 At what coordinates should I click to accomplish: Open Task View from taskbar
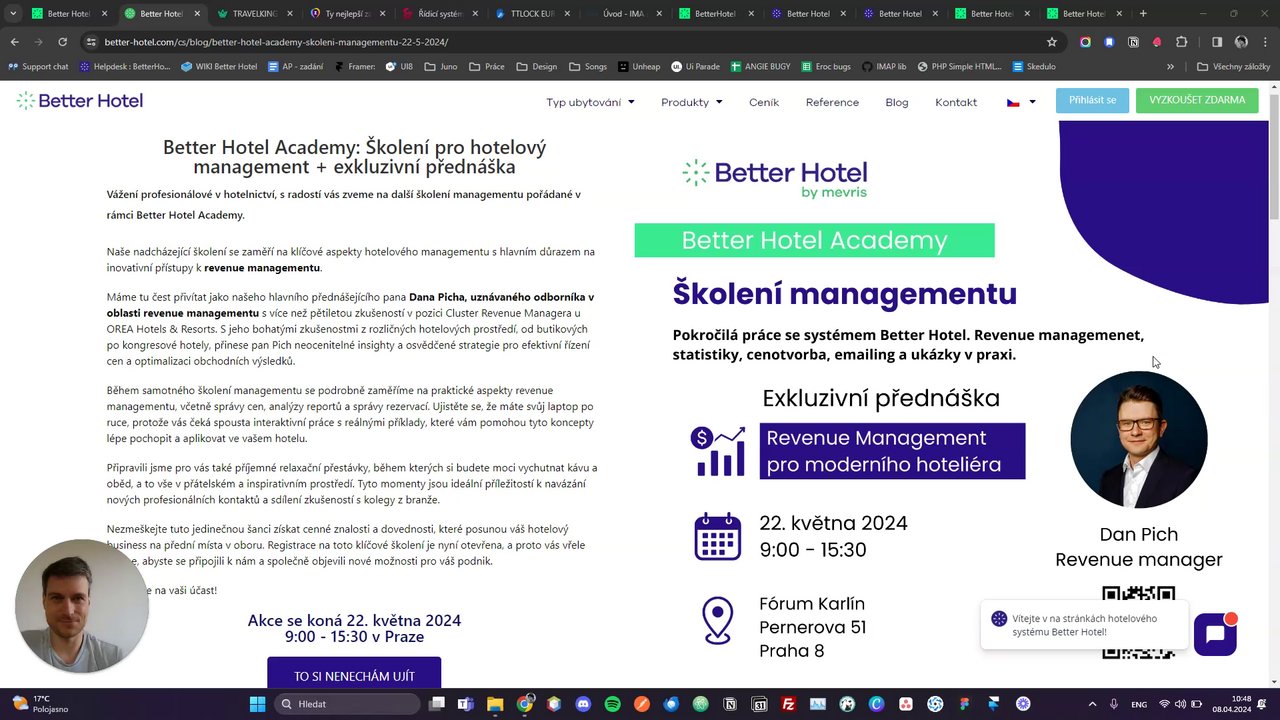[x=436, y=704]
